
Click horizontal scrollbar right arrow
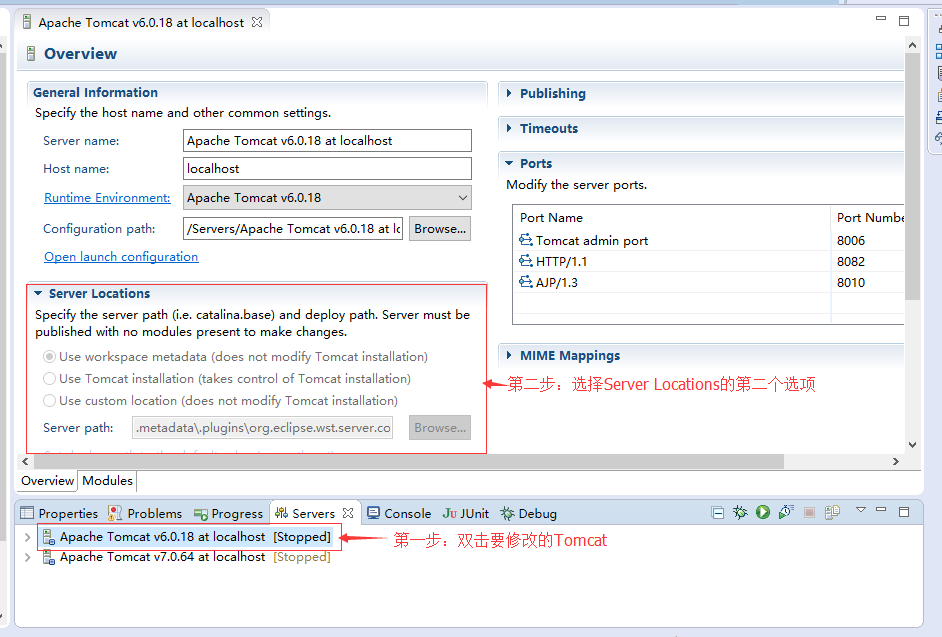[x=896, y=462]
